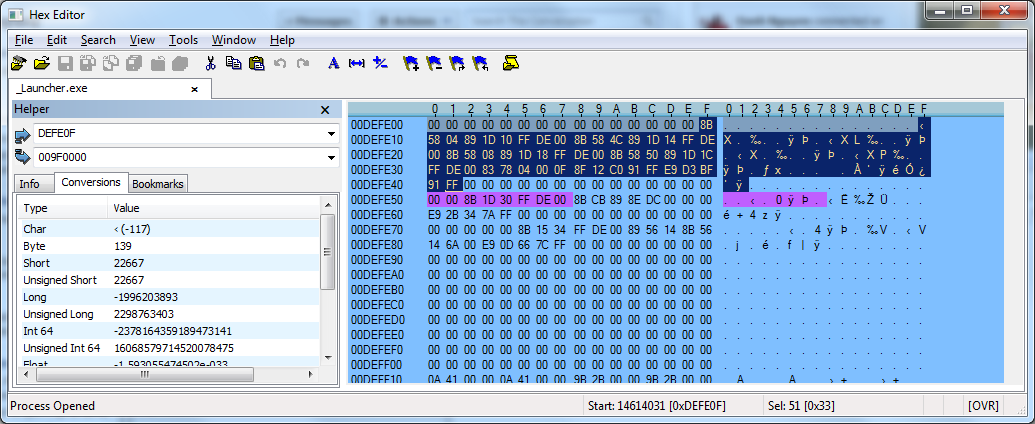Open the Tools menu
Viewport: 1035px width, 424px height.
pos(183,40)
